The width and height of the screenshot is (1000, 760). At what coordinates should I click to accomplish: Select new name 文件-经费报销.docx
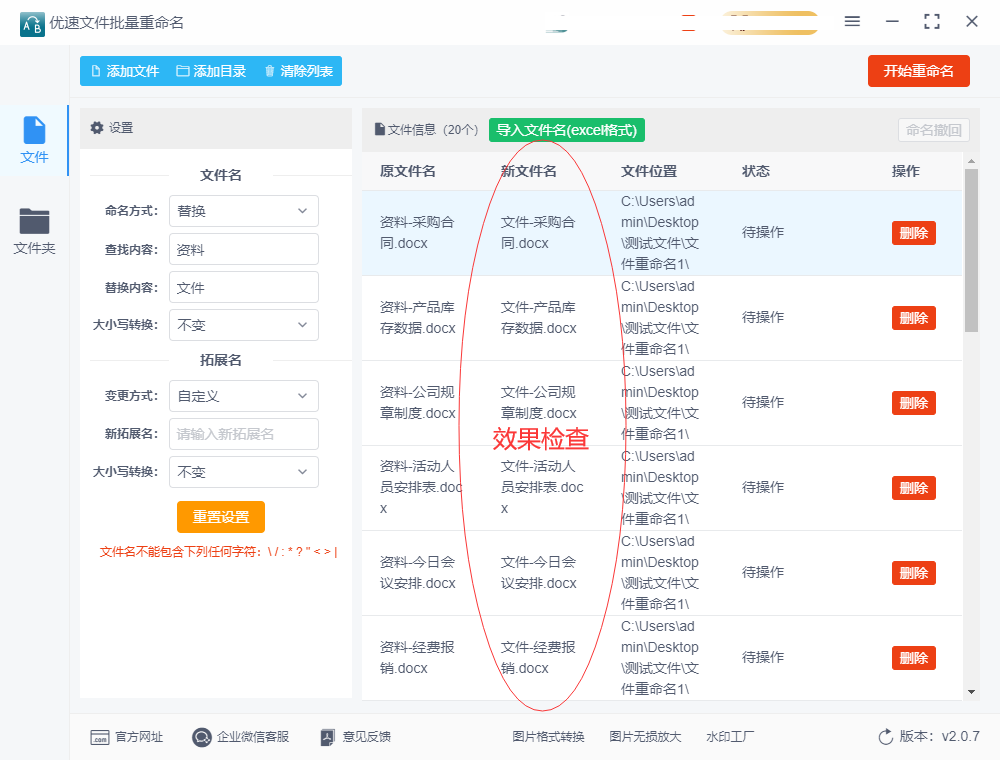click(538, 657)
